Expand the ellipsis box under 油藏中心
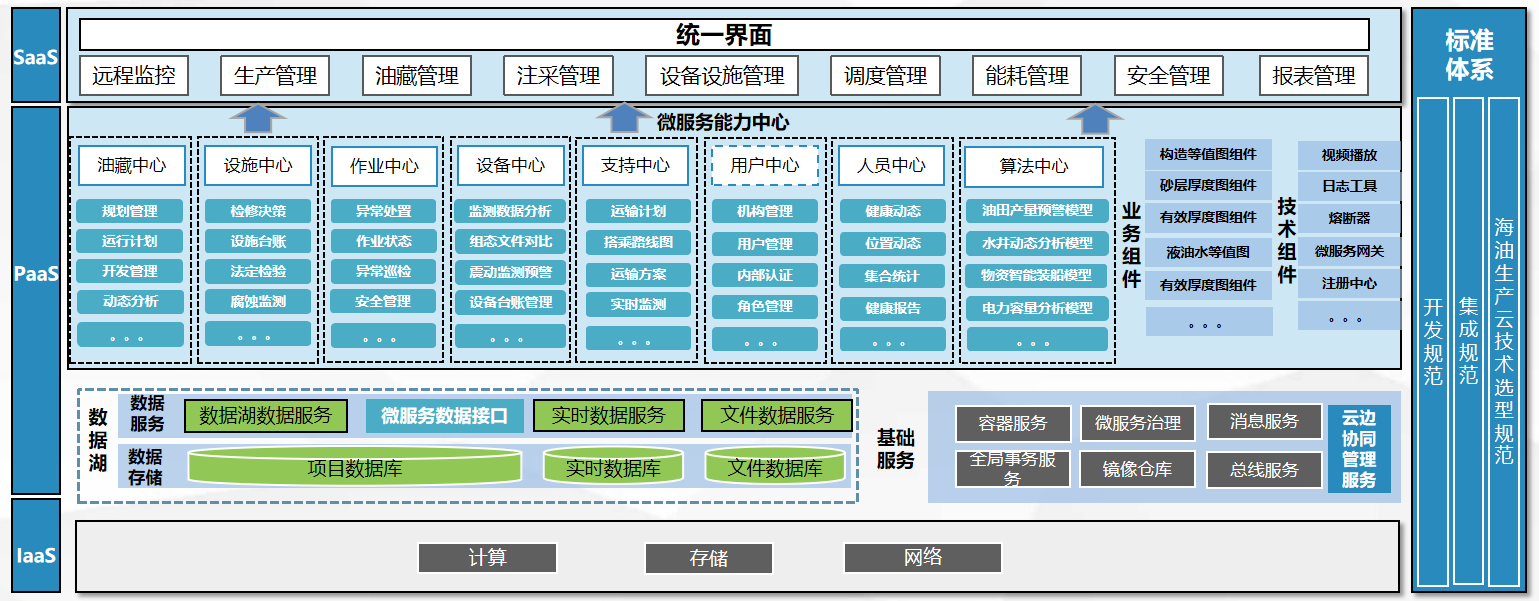This screenshot has height=601, width=1539. (x=129, y=335)
